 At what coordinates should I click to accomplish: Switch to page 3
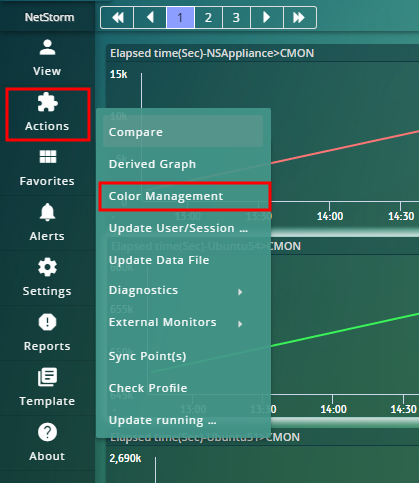(236, 17)
